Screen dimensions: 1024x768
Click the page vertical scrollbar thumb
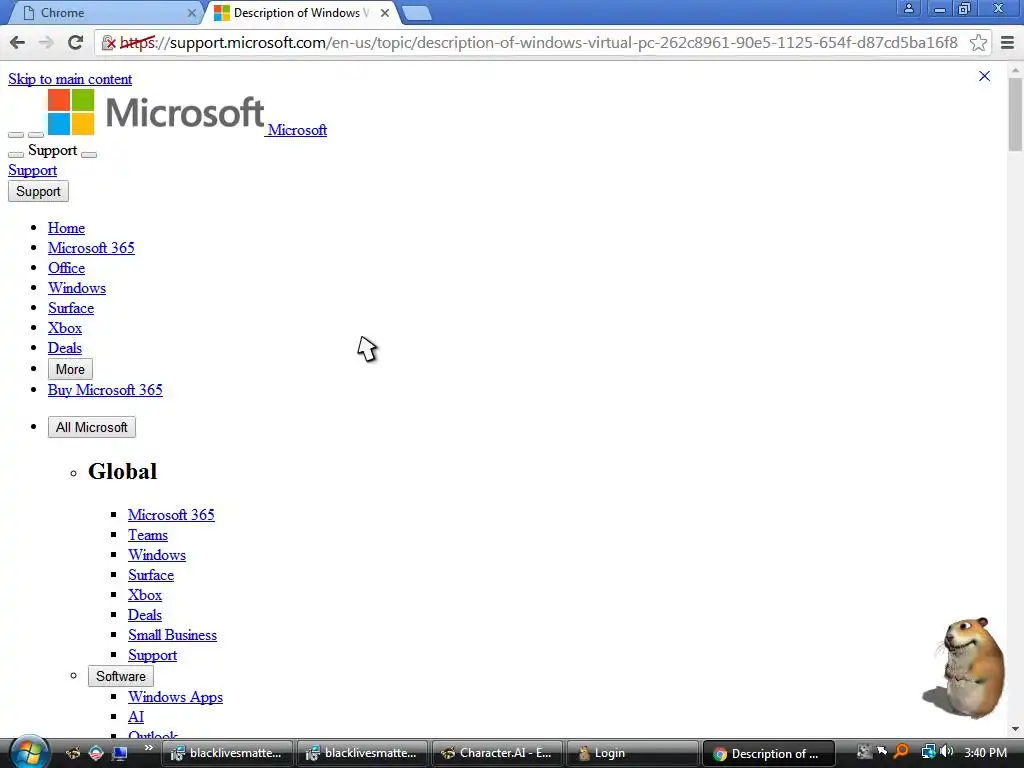coord(1016,114)
